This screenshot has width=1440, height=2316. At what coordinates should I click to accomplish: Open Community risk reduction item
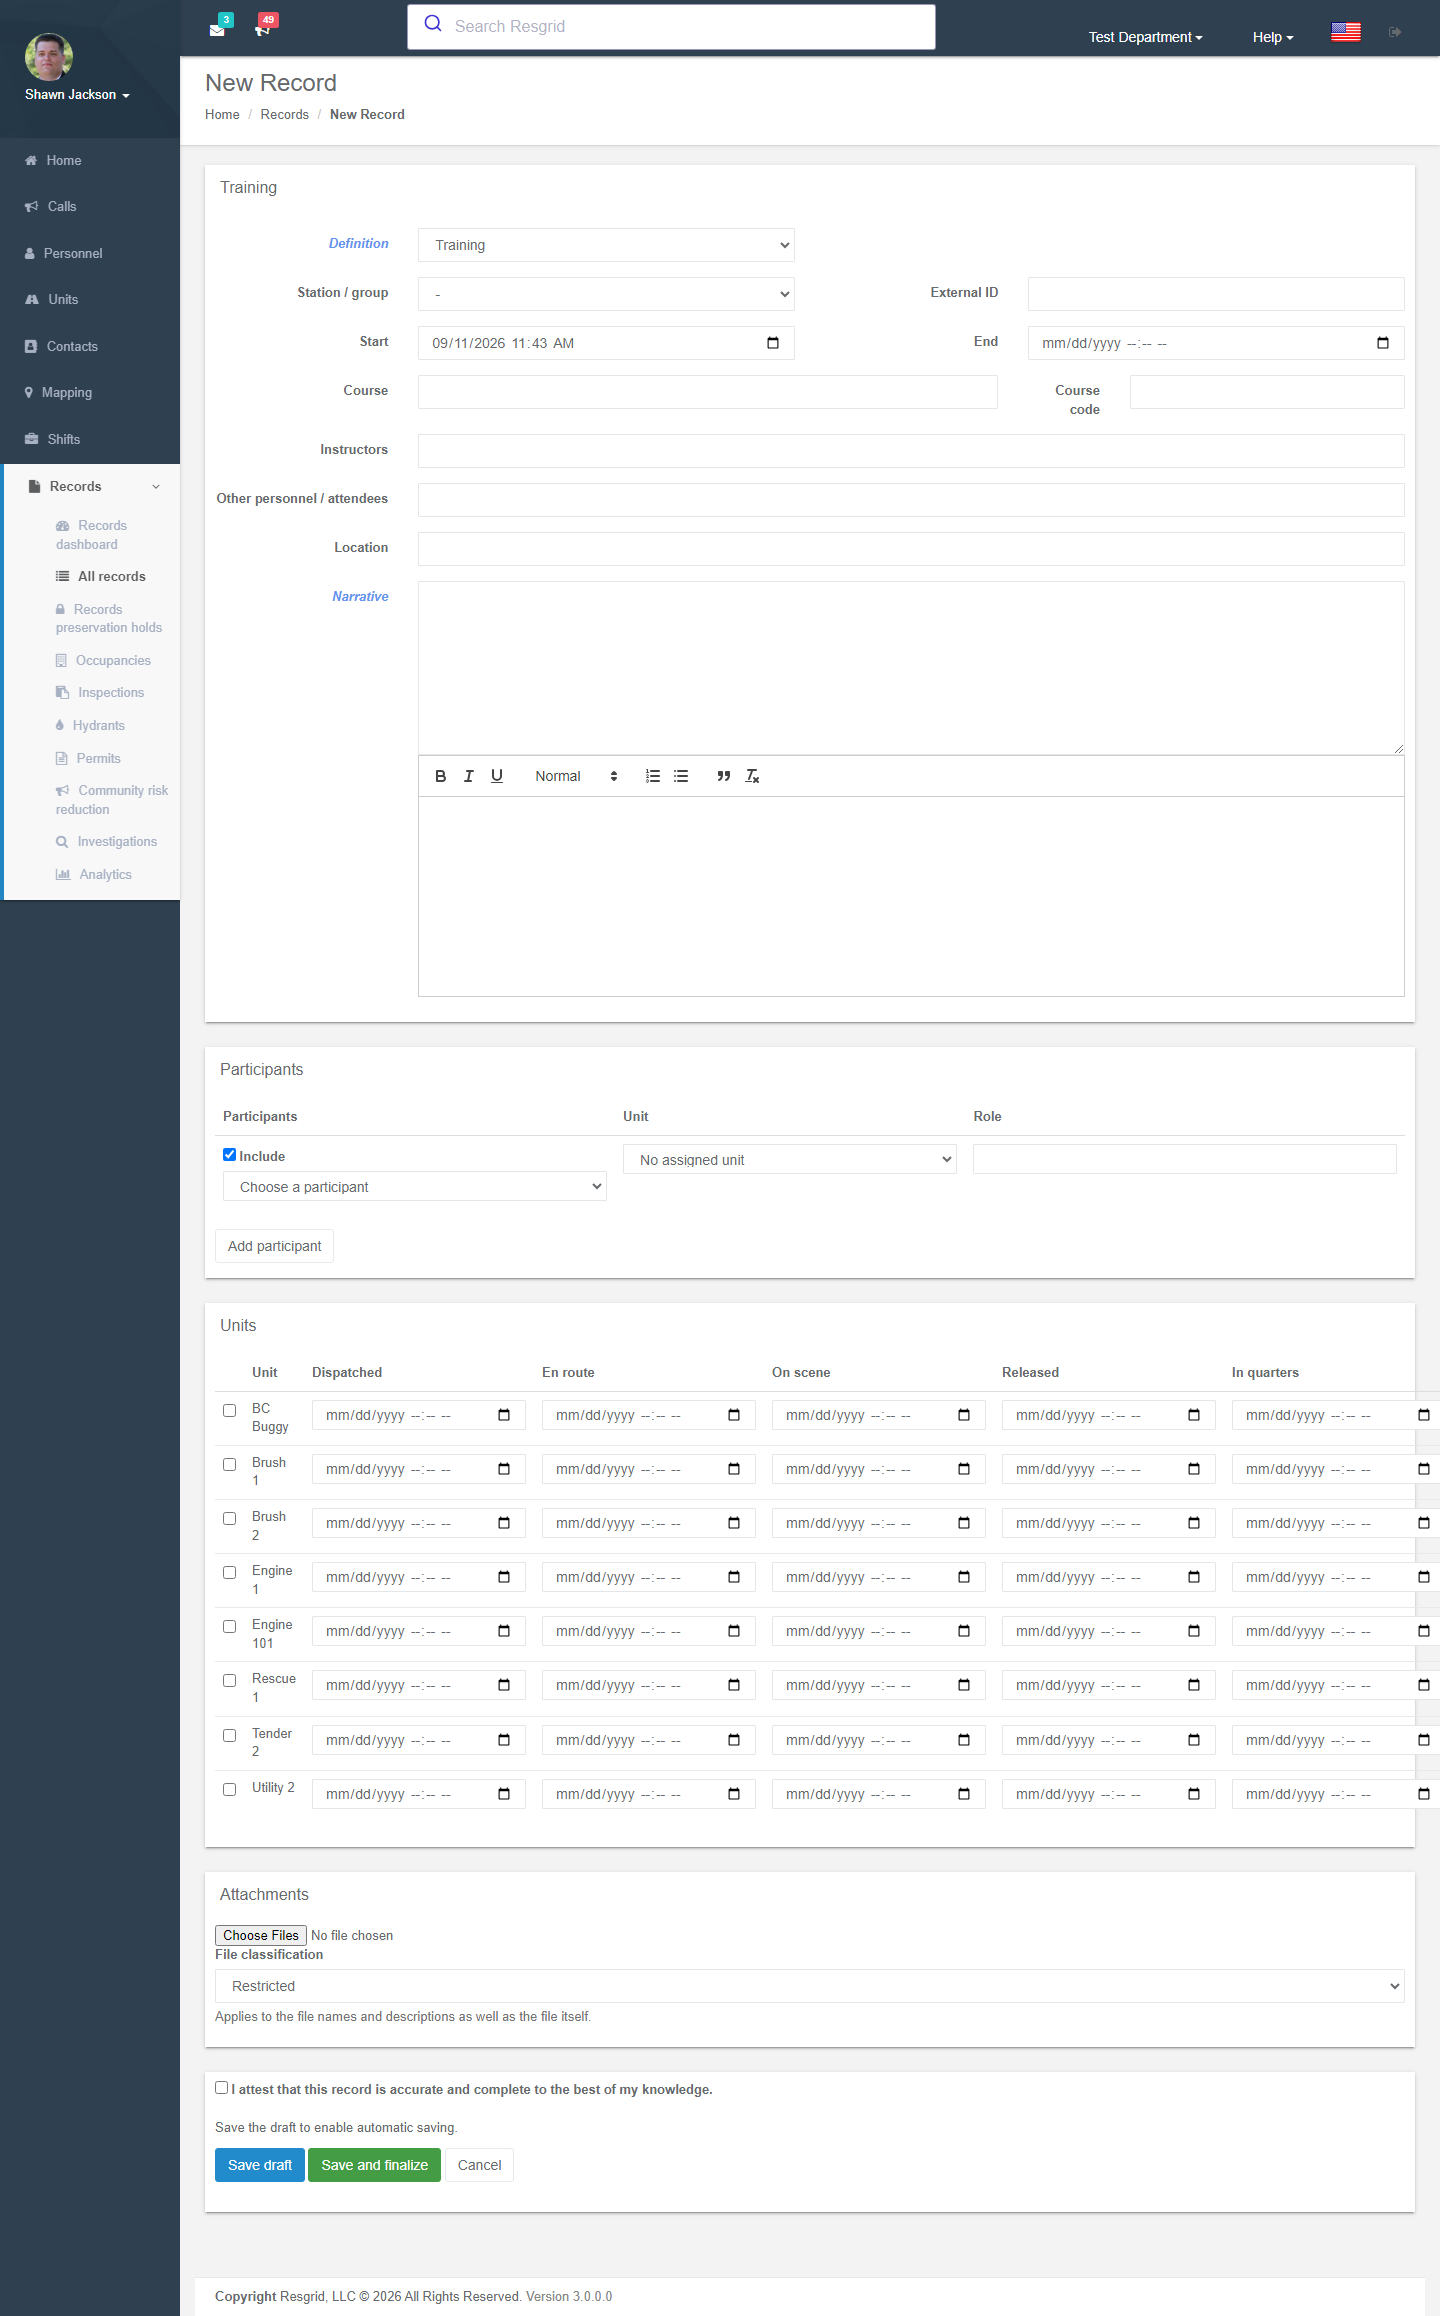tap(112, 800)
